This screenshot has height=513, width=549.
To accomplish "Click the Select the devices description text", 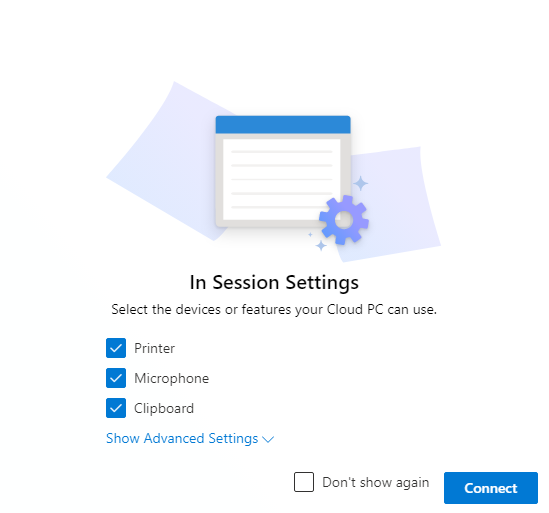I will 274,310.
